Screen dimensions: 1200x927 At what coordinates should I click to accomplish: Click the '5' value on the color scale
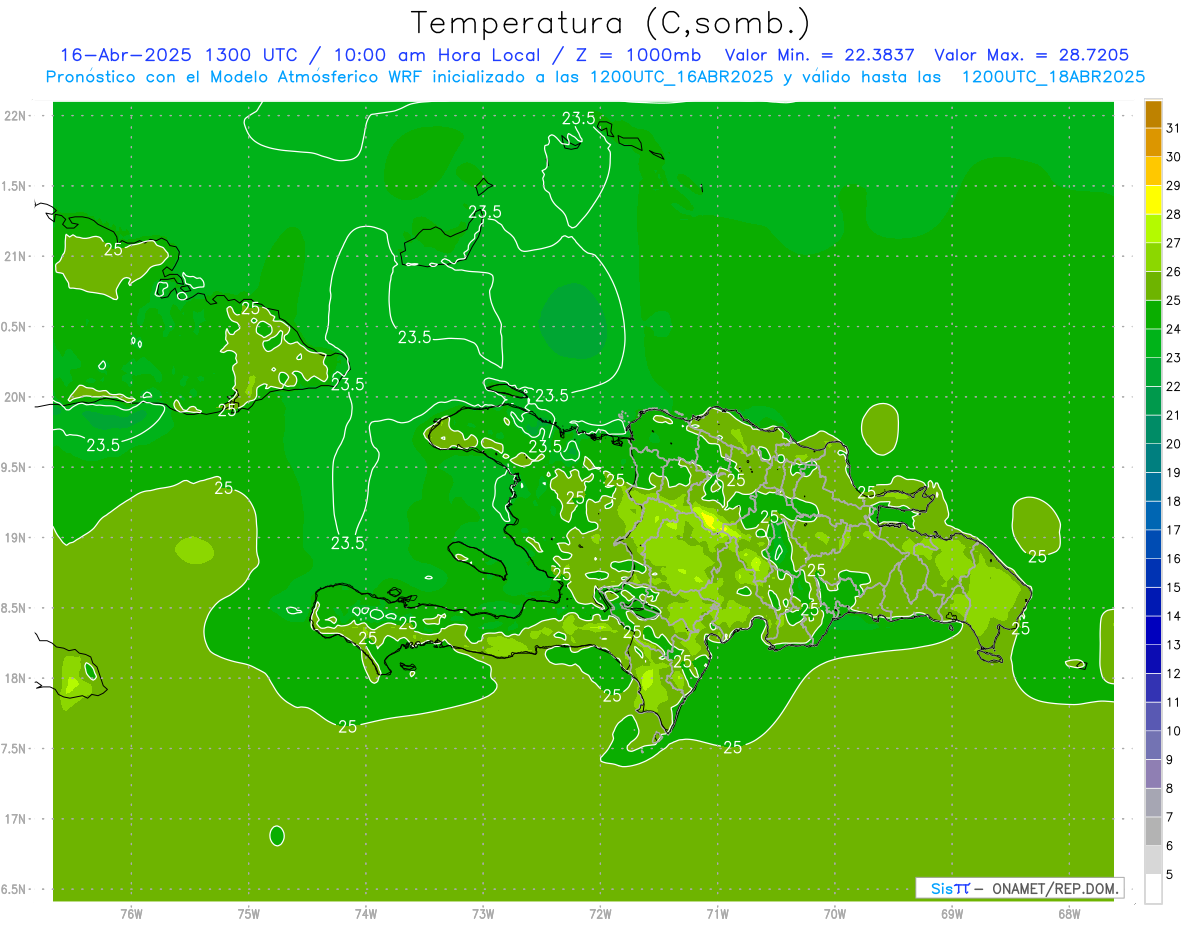1169,874
